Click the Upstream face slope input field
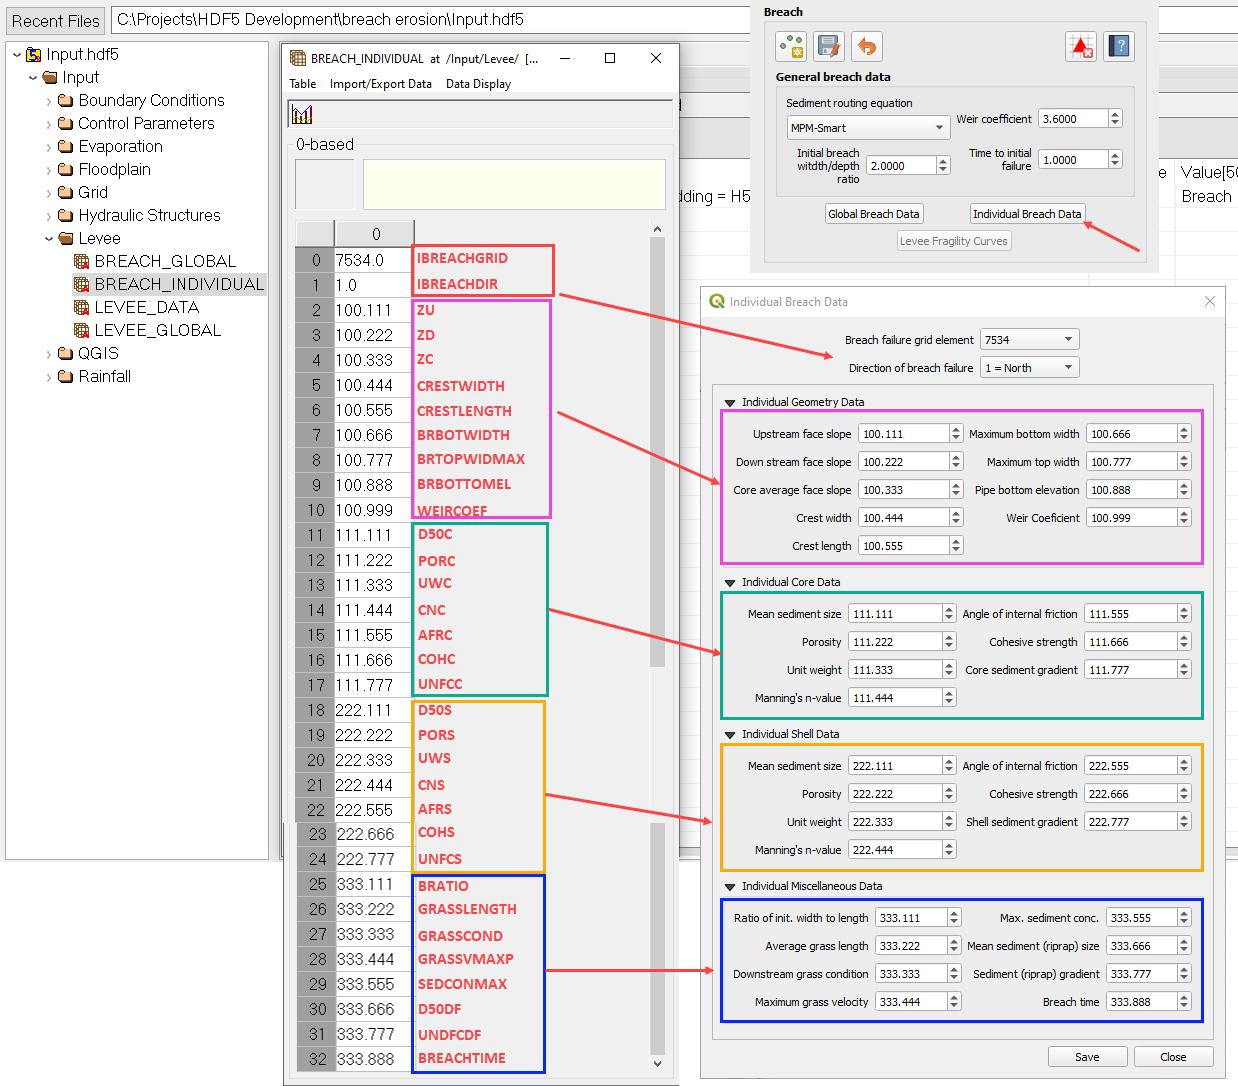The image size is (1238, 1086). 903,434
